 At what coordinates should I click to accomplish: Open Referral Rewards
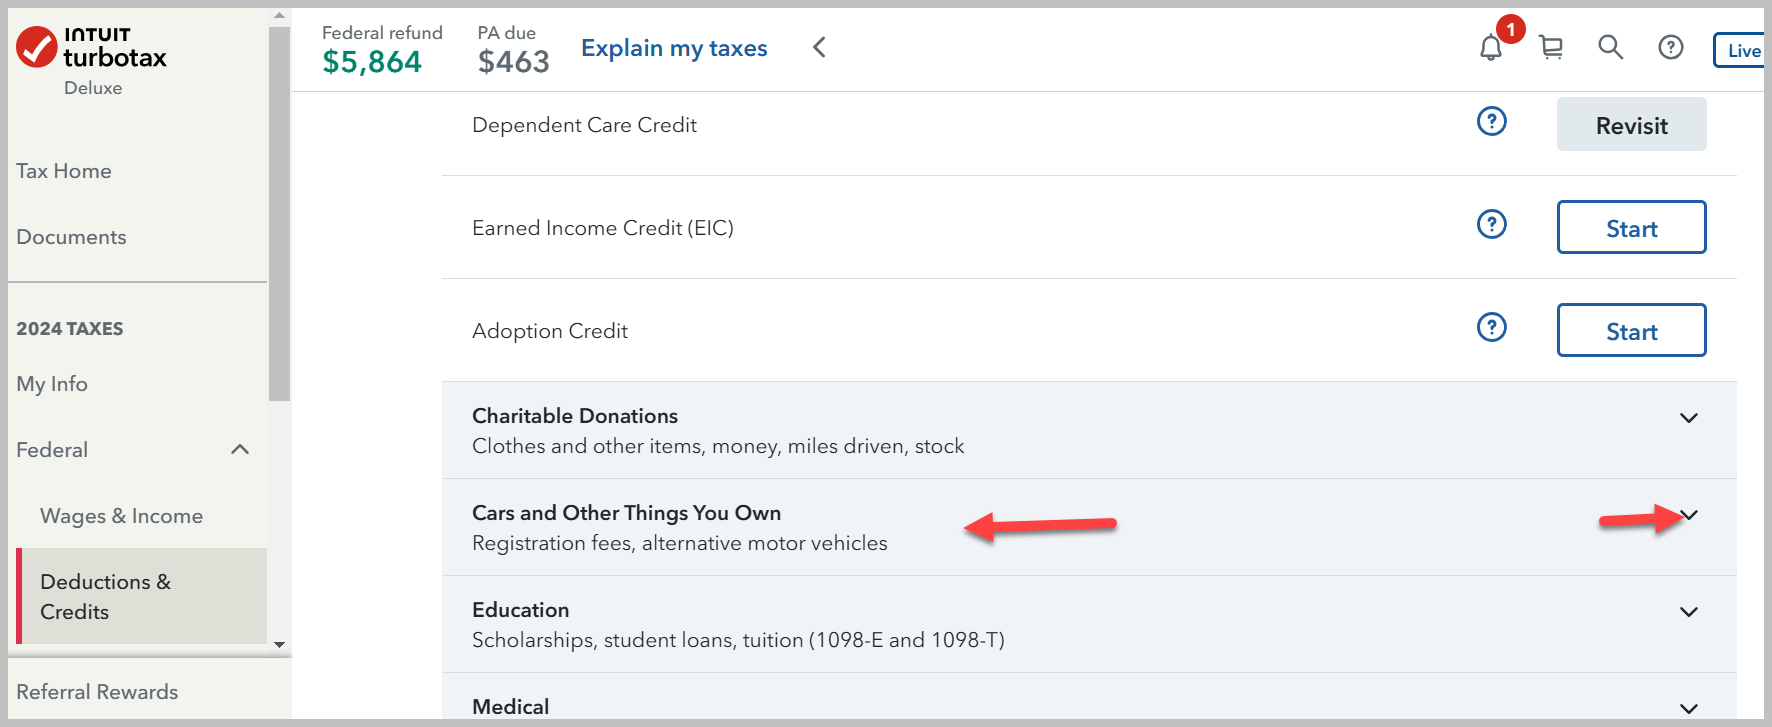coord(97,692)
